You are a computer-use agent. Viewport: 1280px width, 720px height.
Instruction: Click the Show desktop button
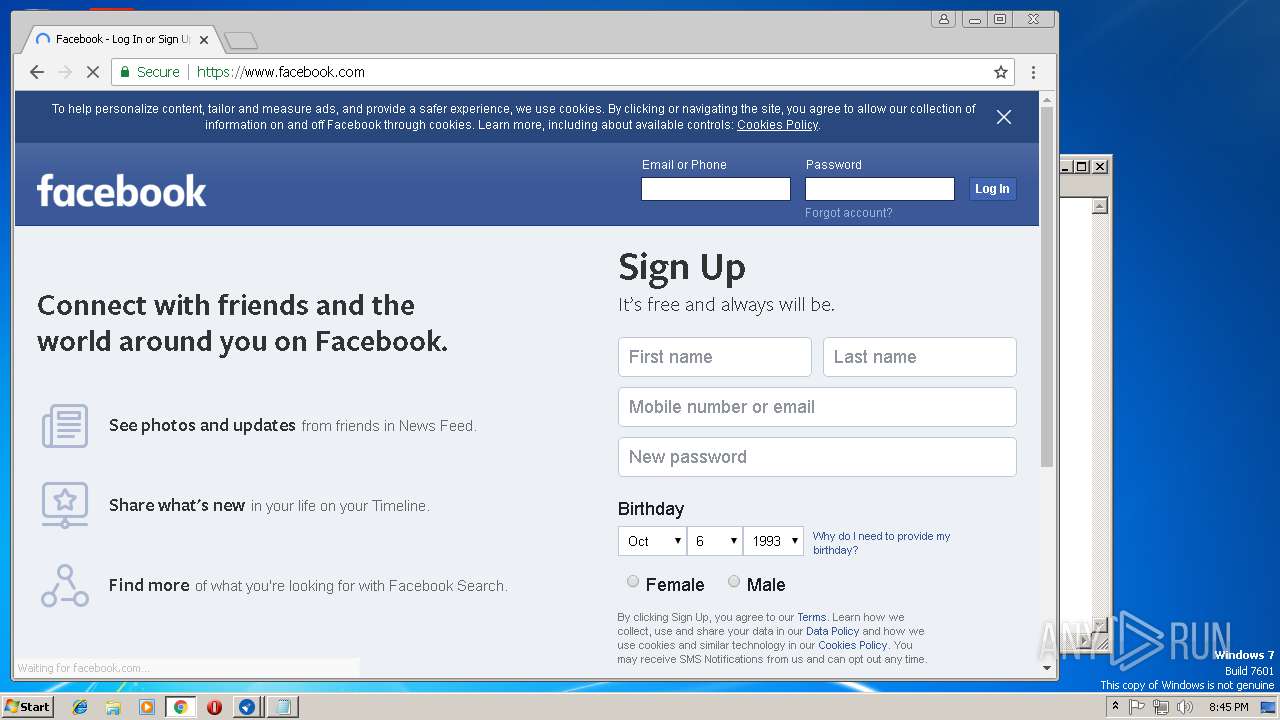click(1270, 707)
